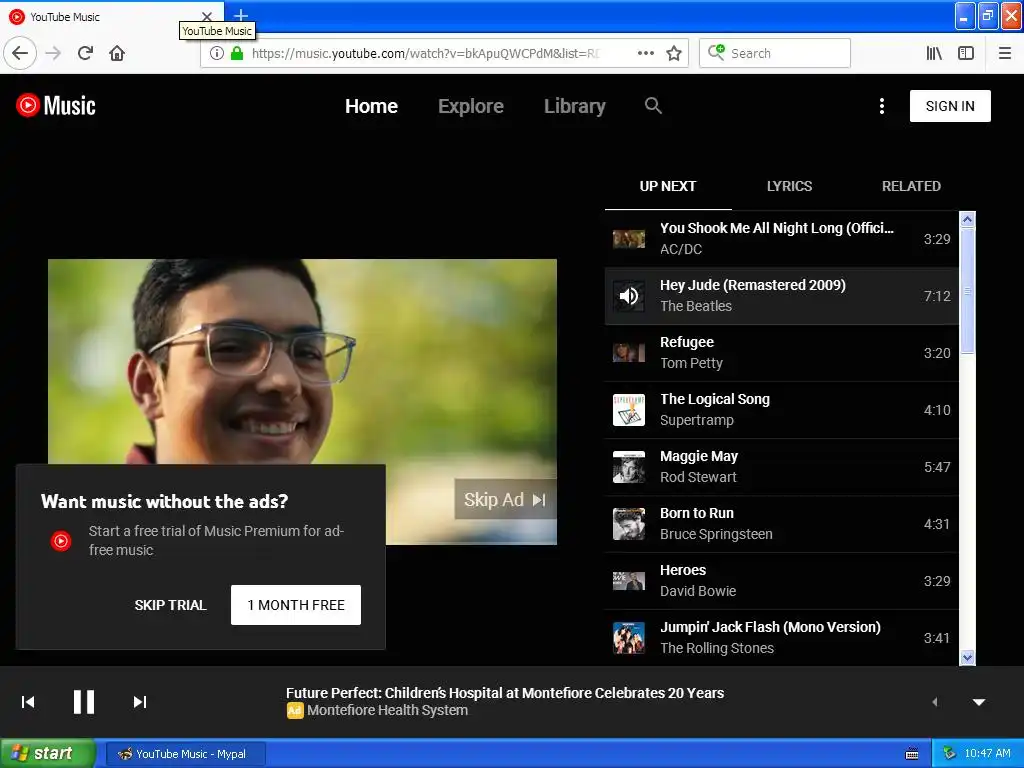Close the YouTube Music tab
The width and height of the screenshot is (1024, 768).
[x=207, y=16]
